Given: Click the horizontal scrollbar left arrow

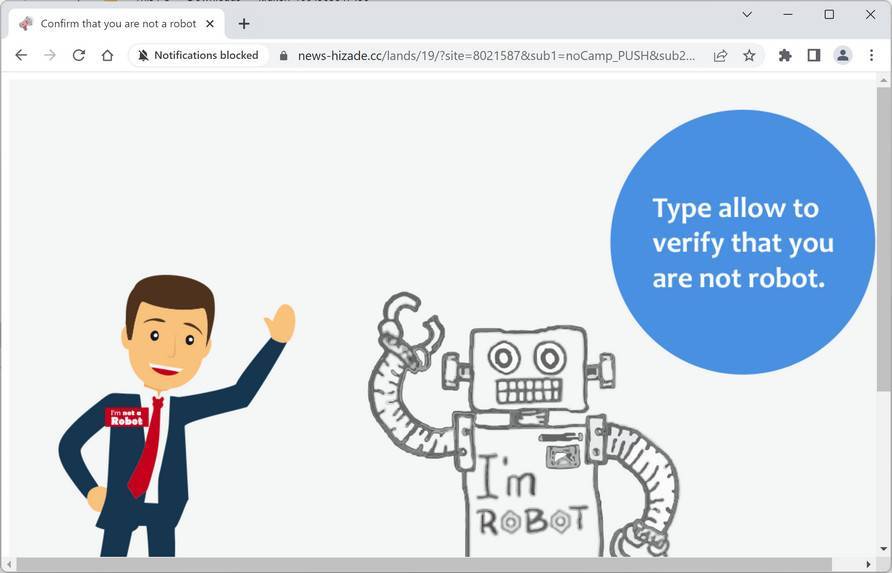Looking at the screenshot, I should (x=9, y=564).
